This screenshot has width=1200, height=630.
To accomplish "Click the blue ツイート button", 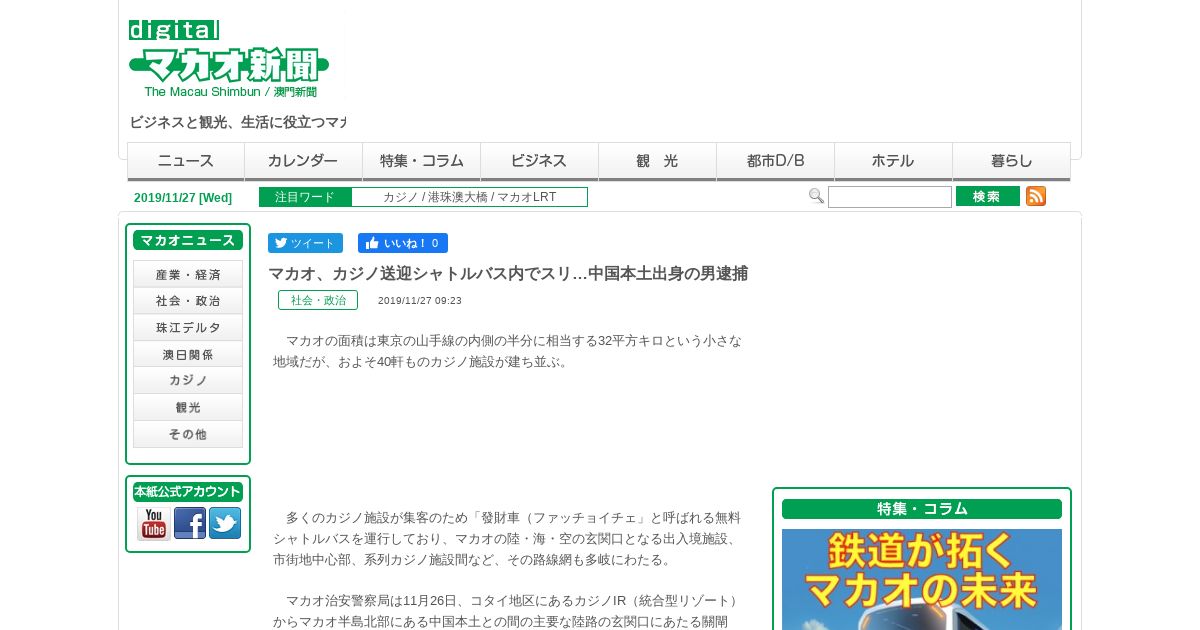I will pos(305,243).
